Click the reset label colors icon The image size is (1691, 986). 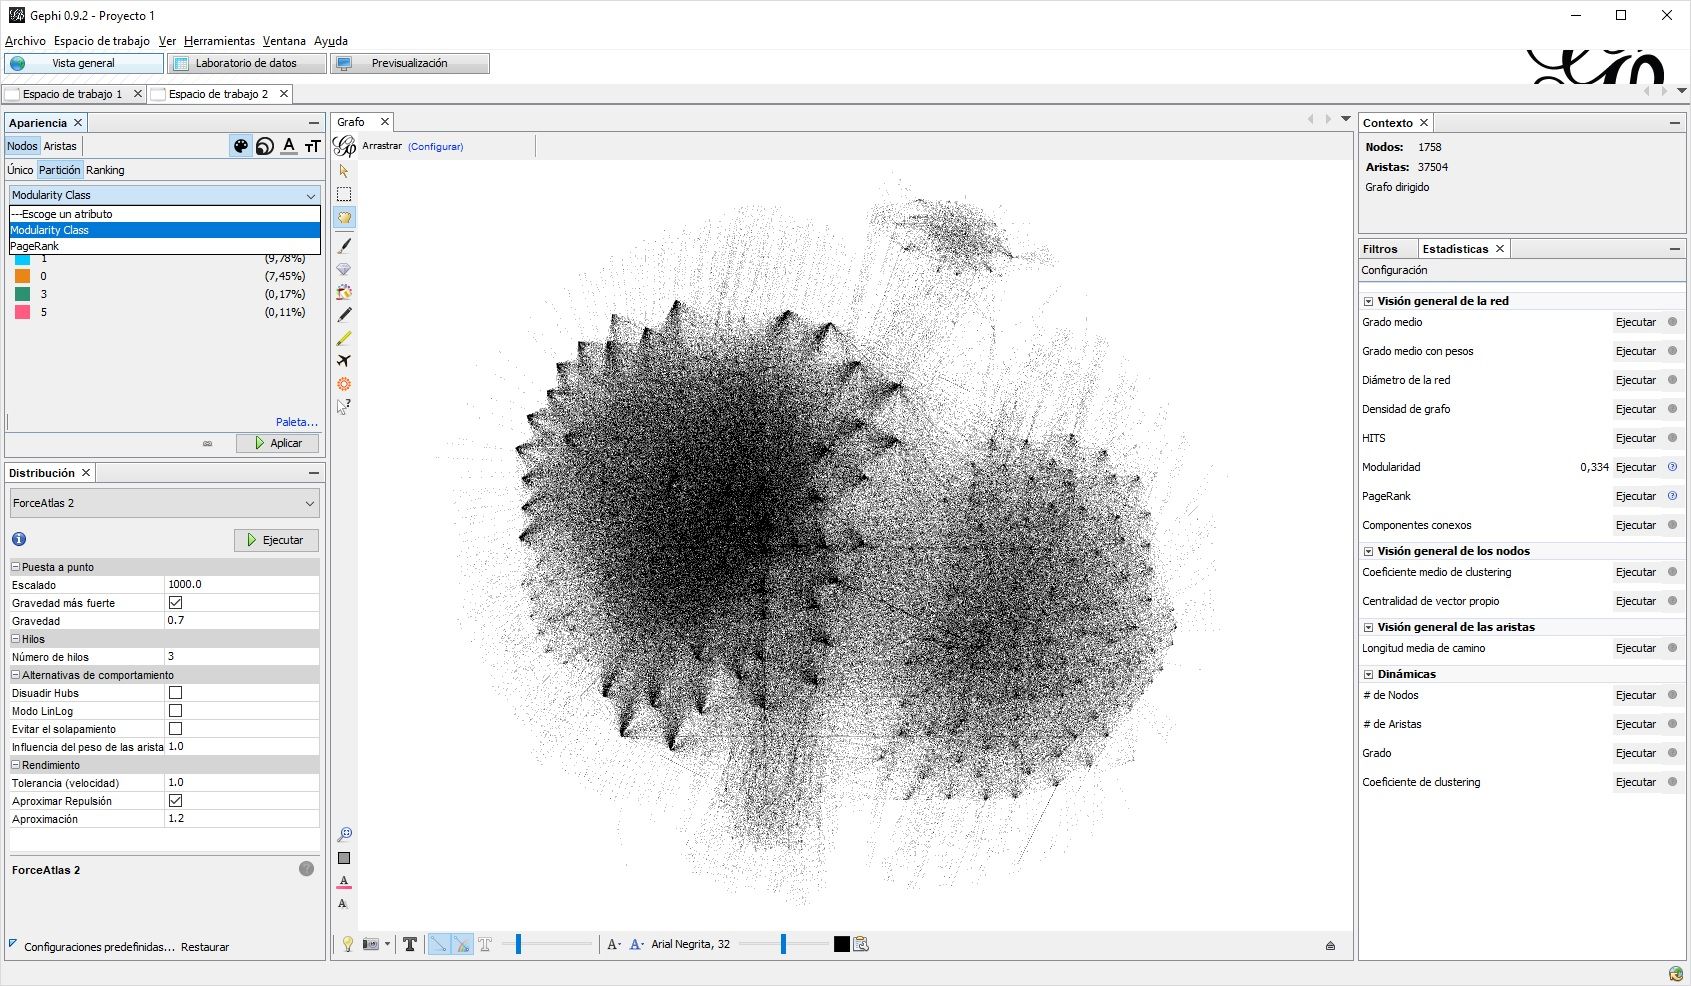pos(344,882)
